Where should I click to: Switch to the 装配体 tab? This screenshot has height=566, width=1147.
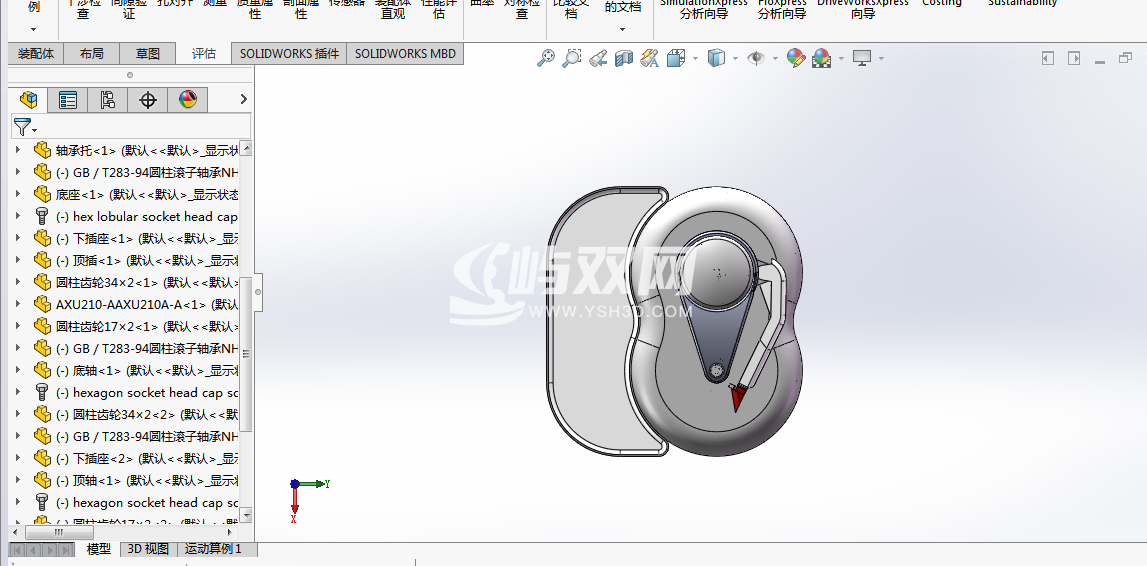(x=36, y=53)
